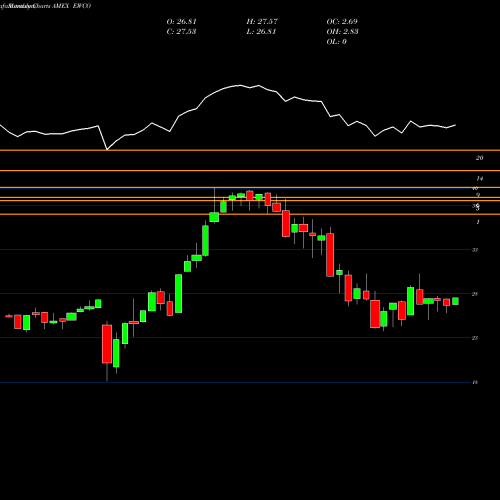Screen dimensions: 500x500
Task: Click the 20 label on the right axis
Action: 479,158
